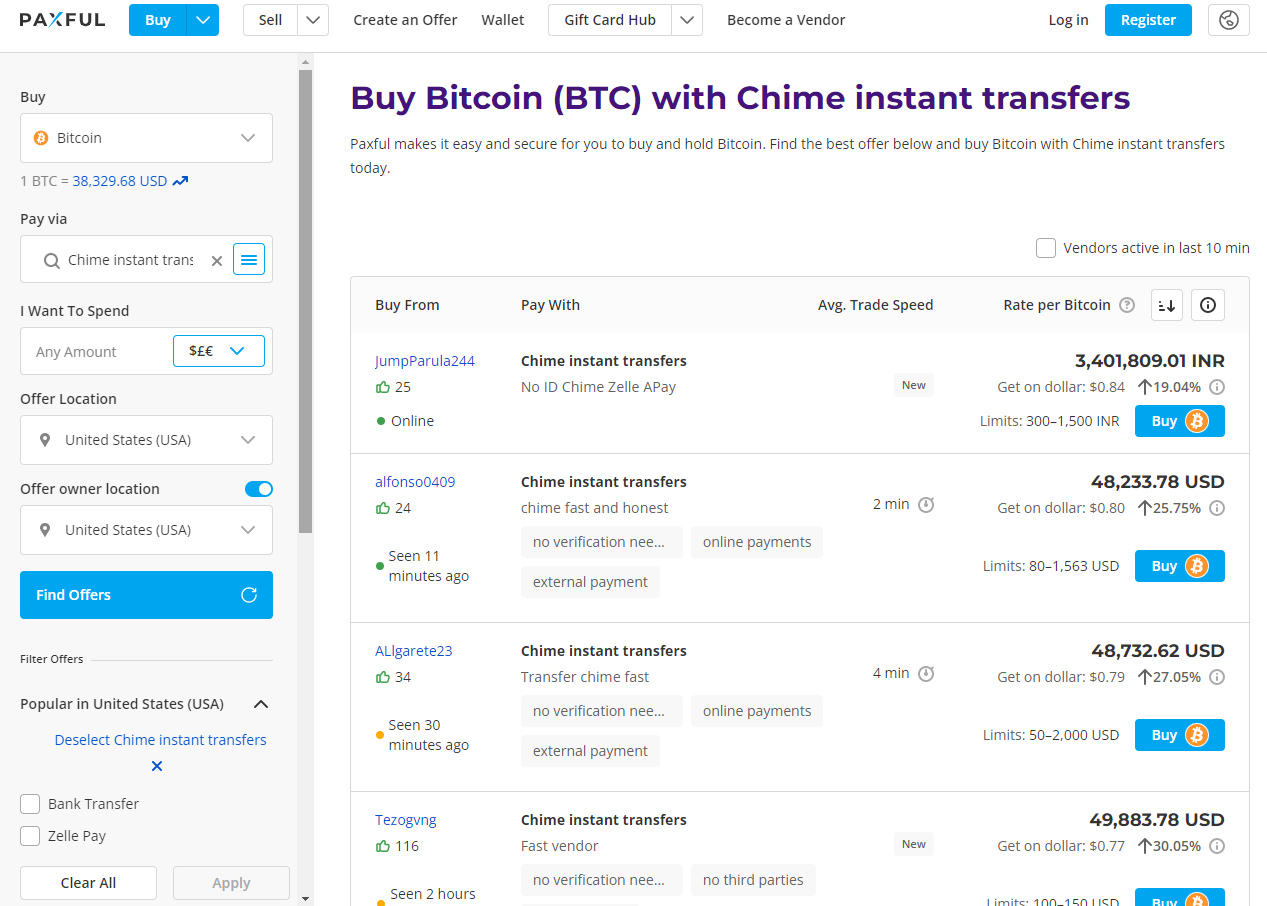Open vendor profile ALlgarete23
Screen dimensions: 1267x906
coord(414,651)
